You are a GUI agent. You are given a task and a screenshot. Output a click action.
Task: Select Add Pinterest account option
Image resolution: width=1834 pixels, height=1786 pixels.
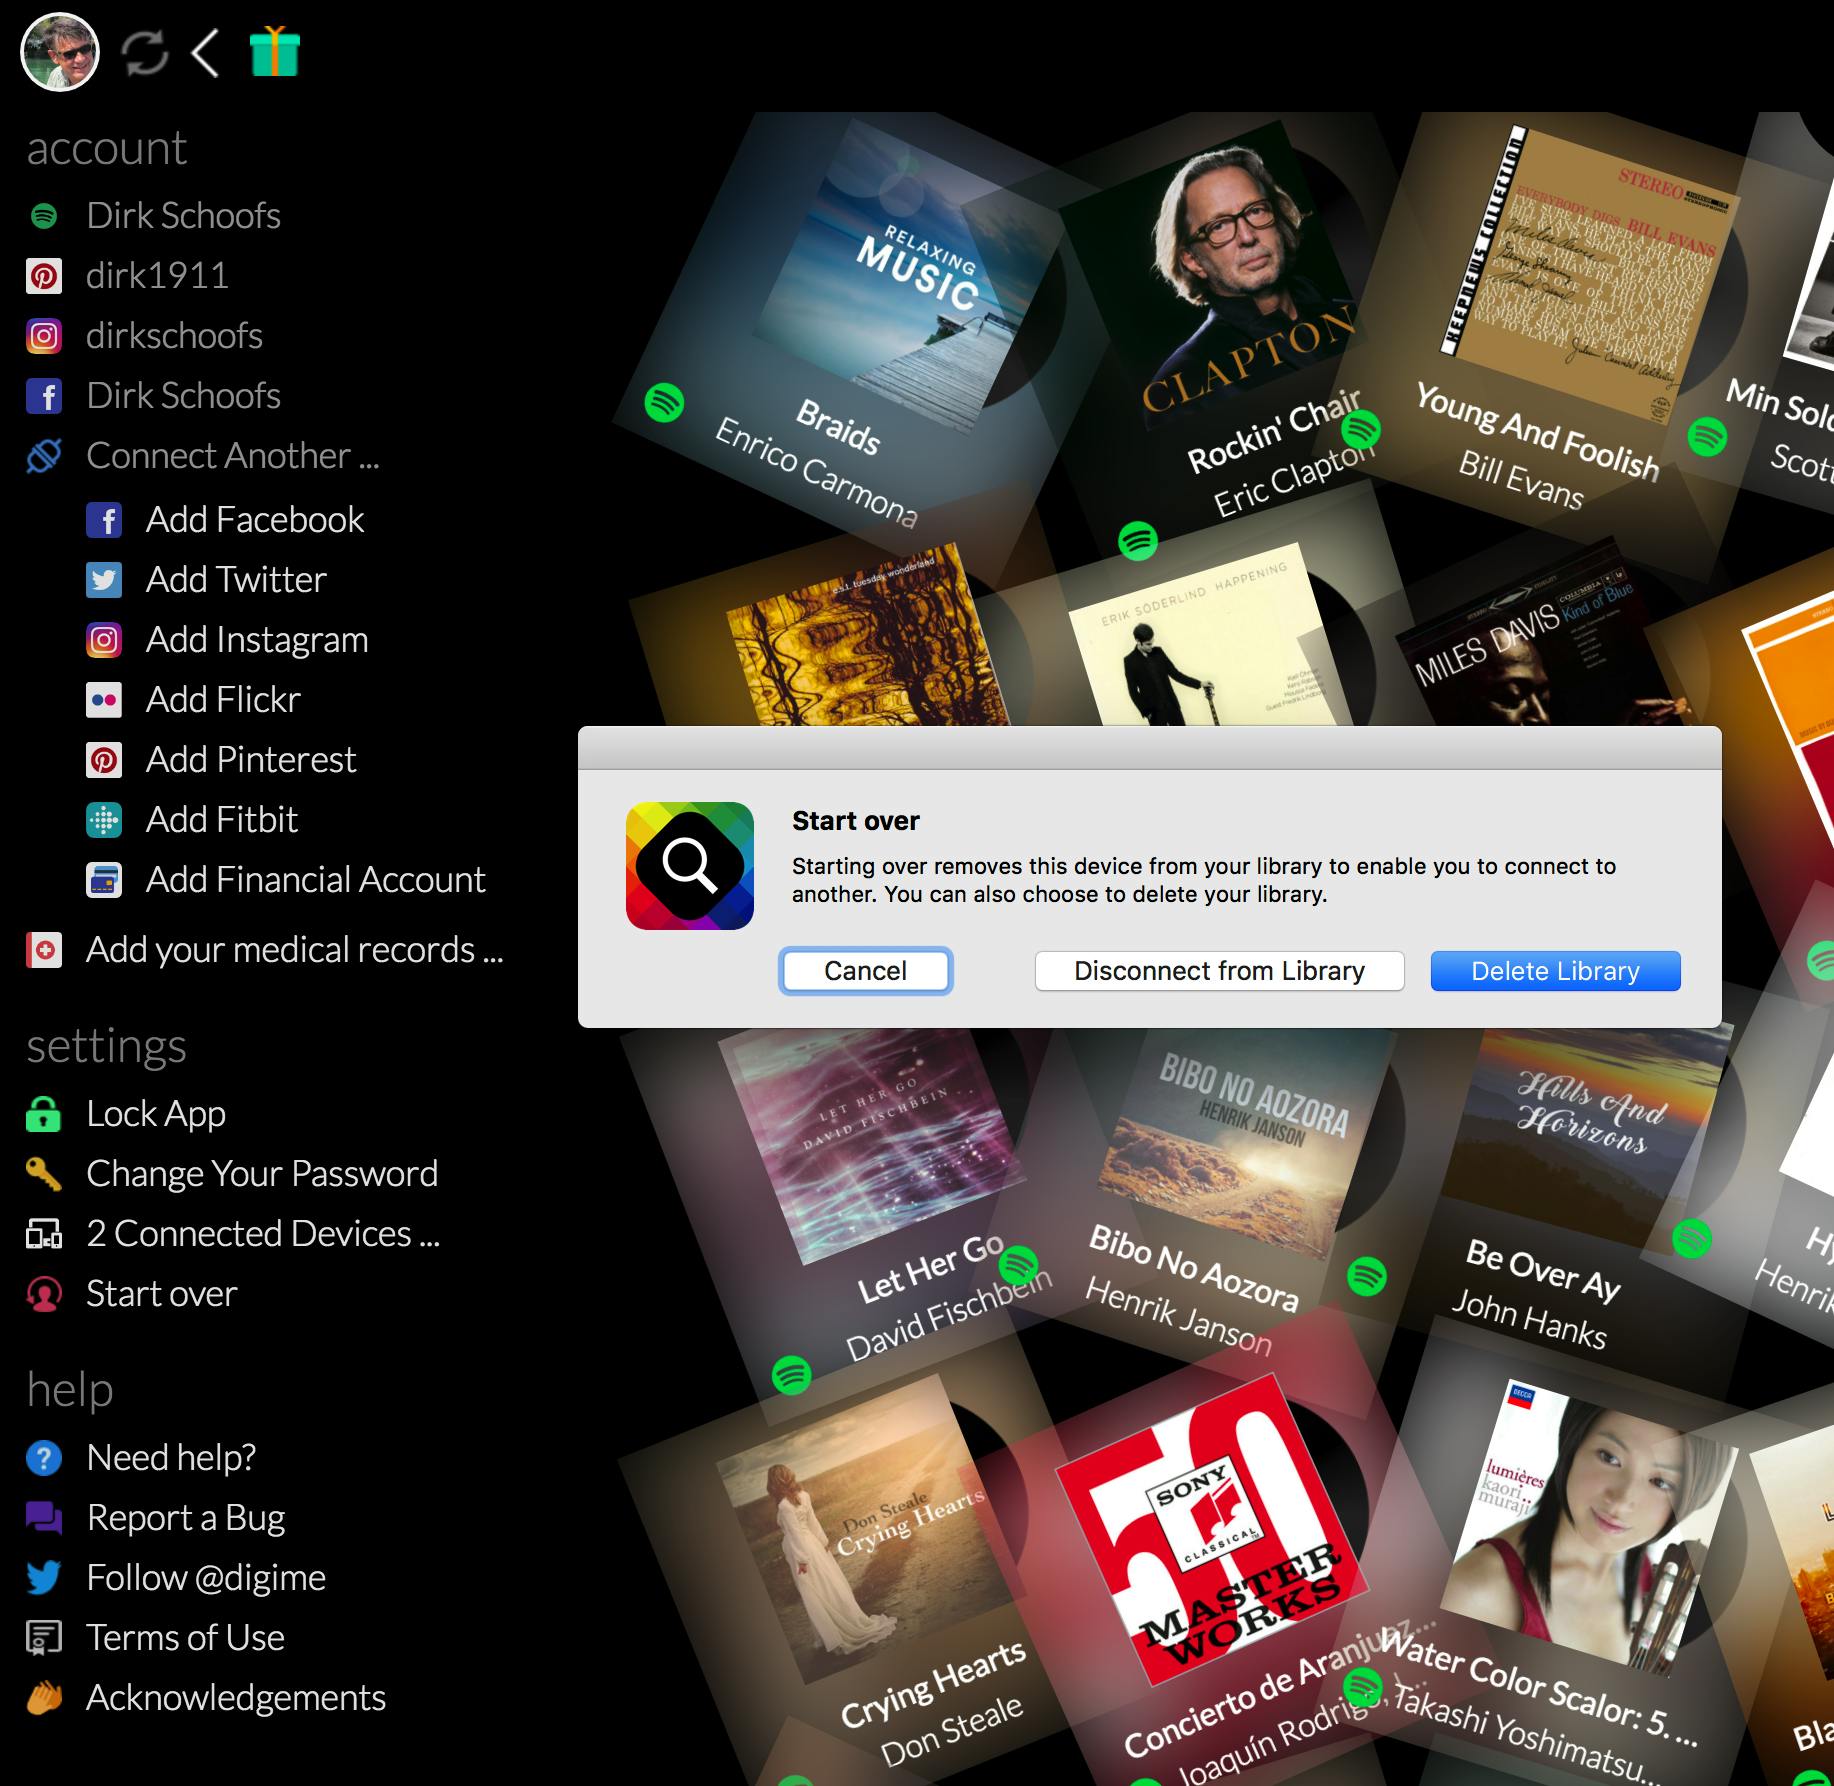251,760
